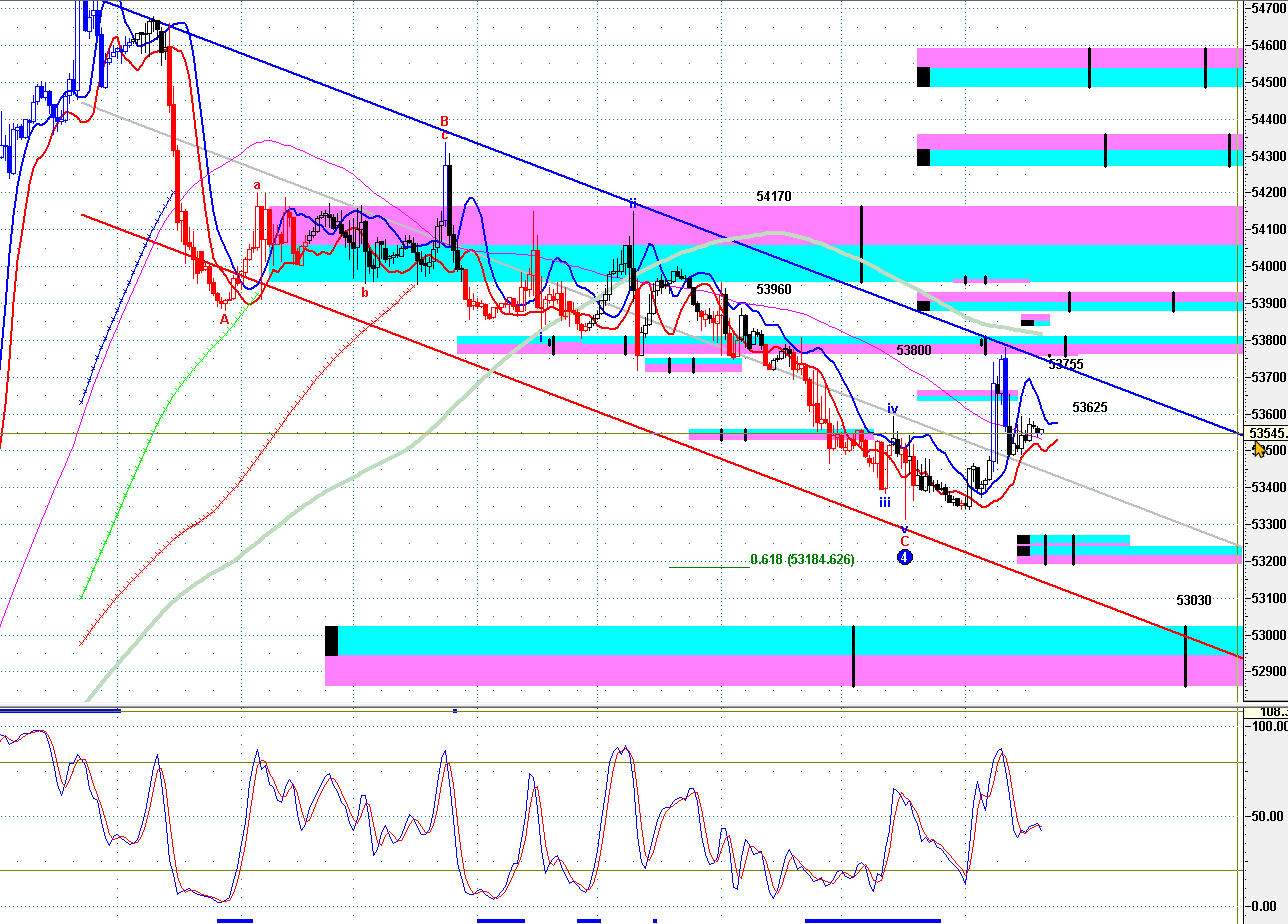Click the 53900 tick on price axis
This screenshot has height=924, width=1288.
pyautogui.click(x=1267, y=303)
